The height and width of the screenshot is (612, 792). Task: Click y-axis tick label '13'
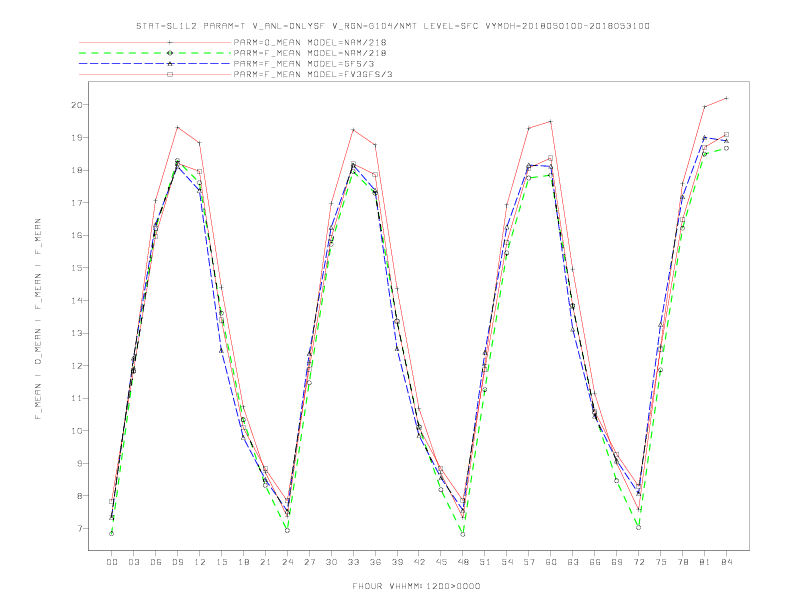pyautogui.click(x=77, y=333)
